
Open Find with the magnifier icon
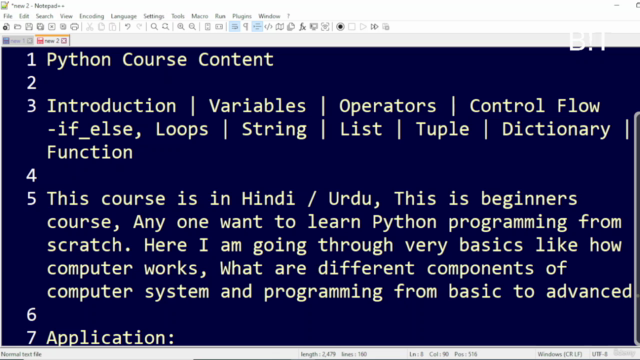154,27
